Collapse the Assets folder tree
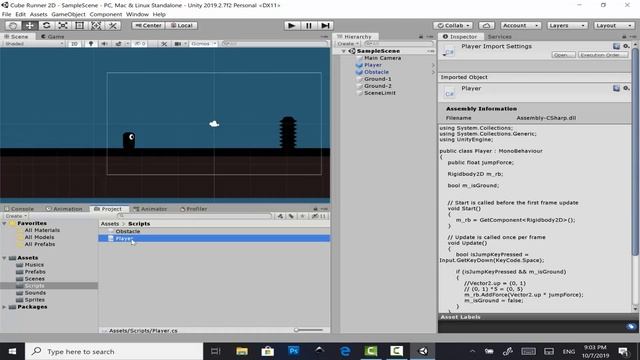The image size is (640, 360). [4, 258]
